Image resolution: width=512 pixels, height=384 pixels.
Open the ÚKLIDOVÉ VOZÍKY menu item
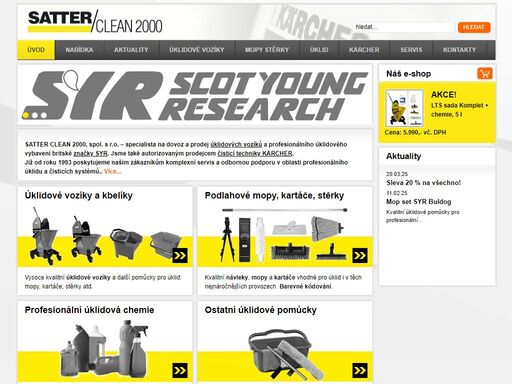point(197,50)
